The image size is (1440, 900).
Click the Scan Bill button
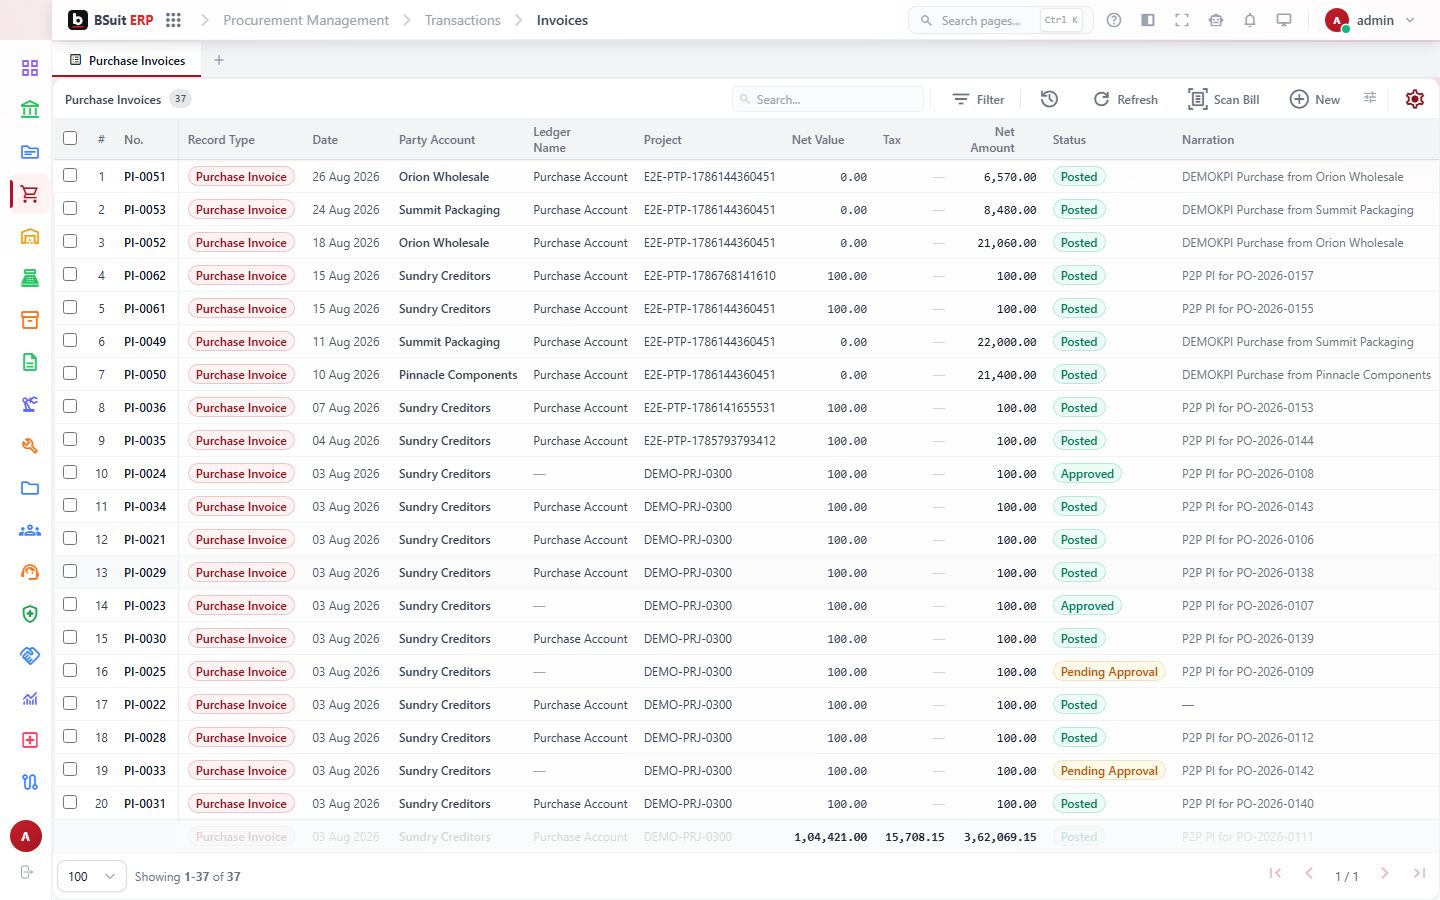pos(1224,99)
